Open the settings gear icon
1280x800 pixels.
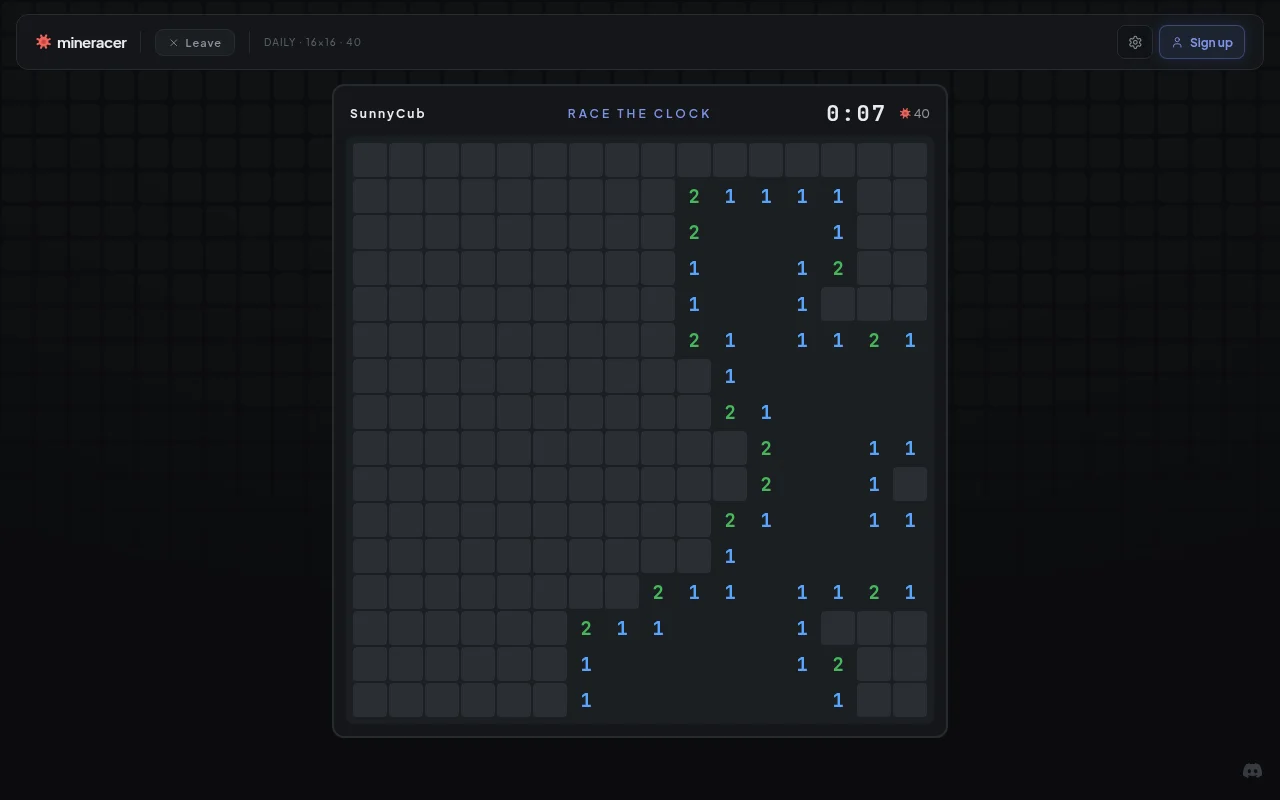[1135, 42]
